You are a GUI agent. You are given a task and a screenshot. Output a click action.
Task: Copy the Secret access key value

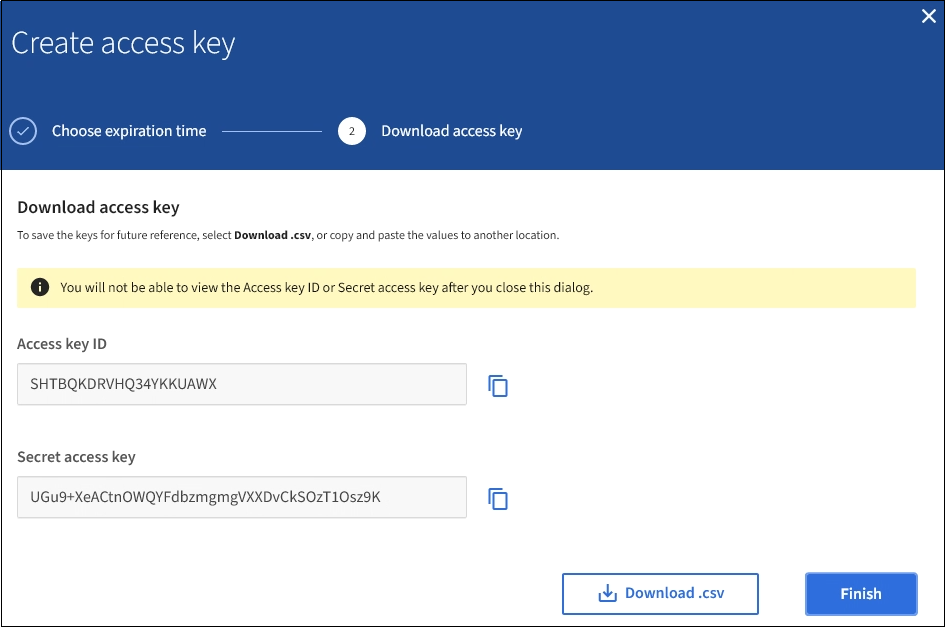click(498, 498)
